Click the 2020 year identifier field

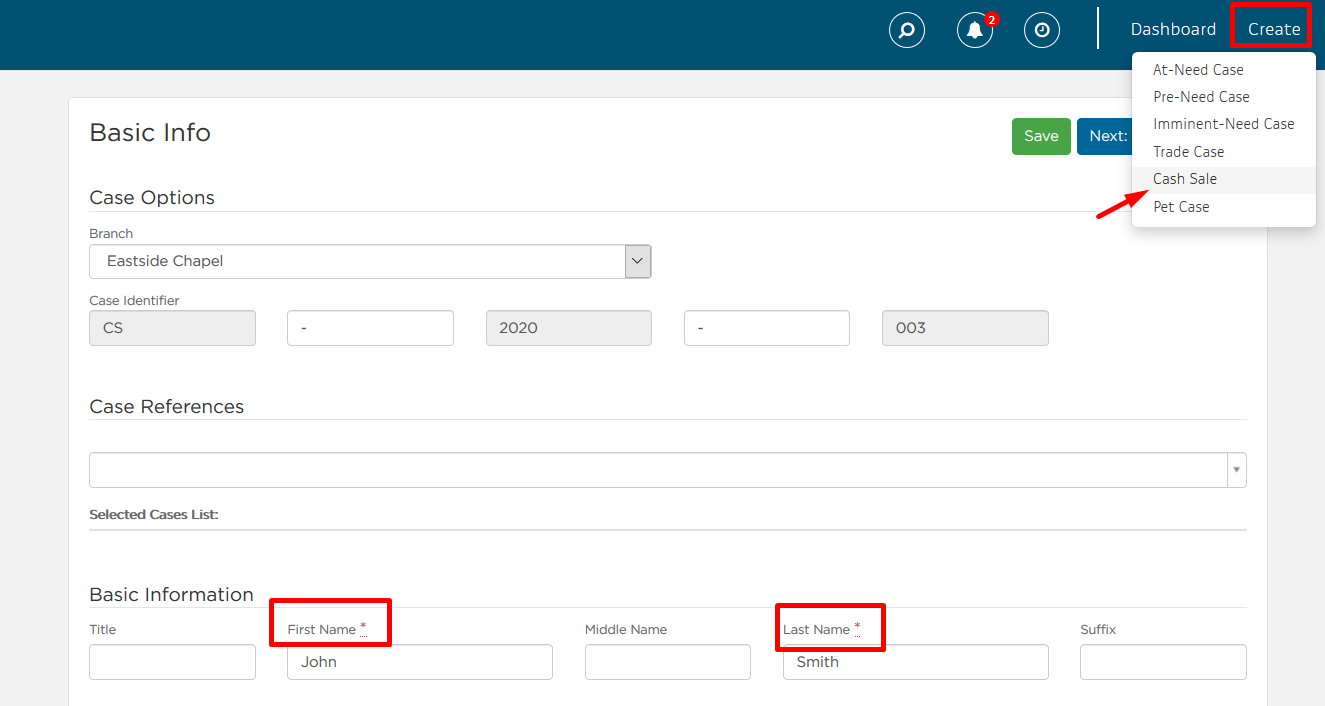pyautogui.click(x=569, y=328)
